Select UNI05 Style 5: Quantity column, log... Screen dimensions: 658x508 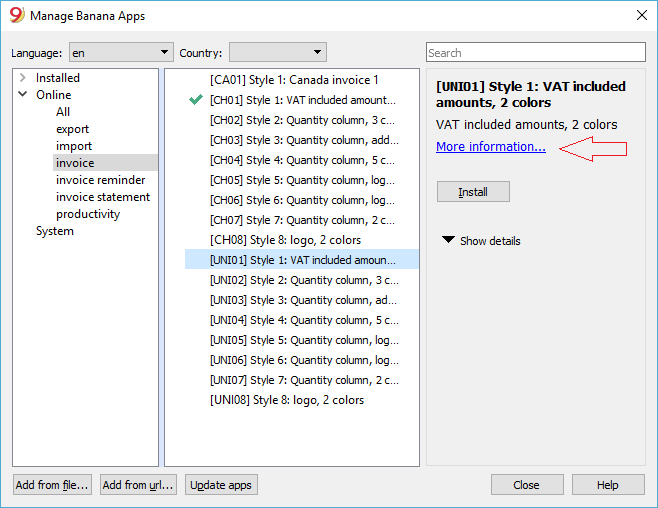coord(304,340)
